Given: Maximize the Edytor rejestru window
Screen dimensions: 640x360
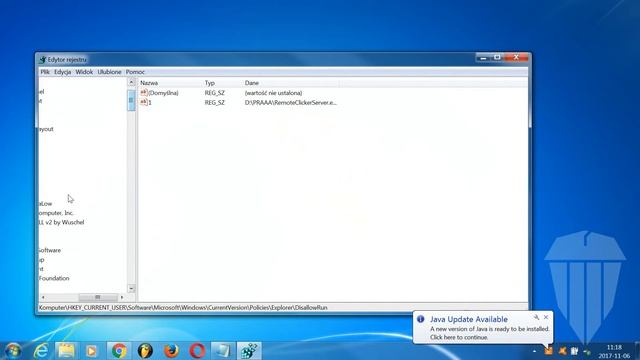Looking at the screenshot, I should (497, 58).
